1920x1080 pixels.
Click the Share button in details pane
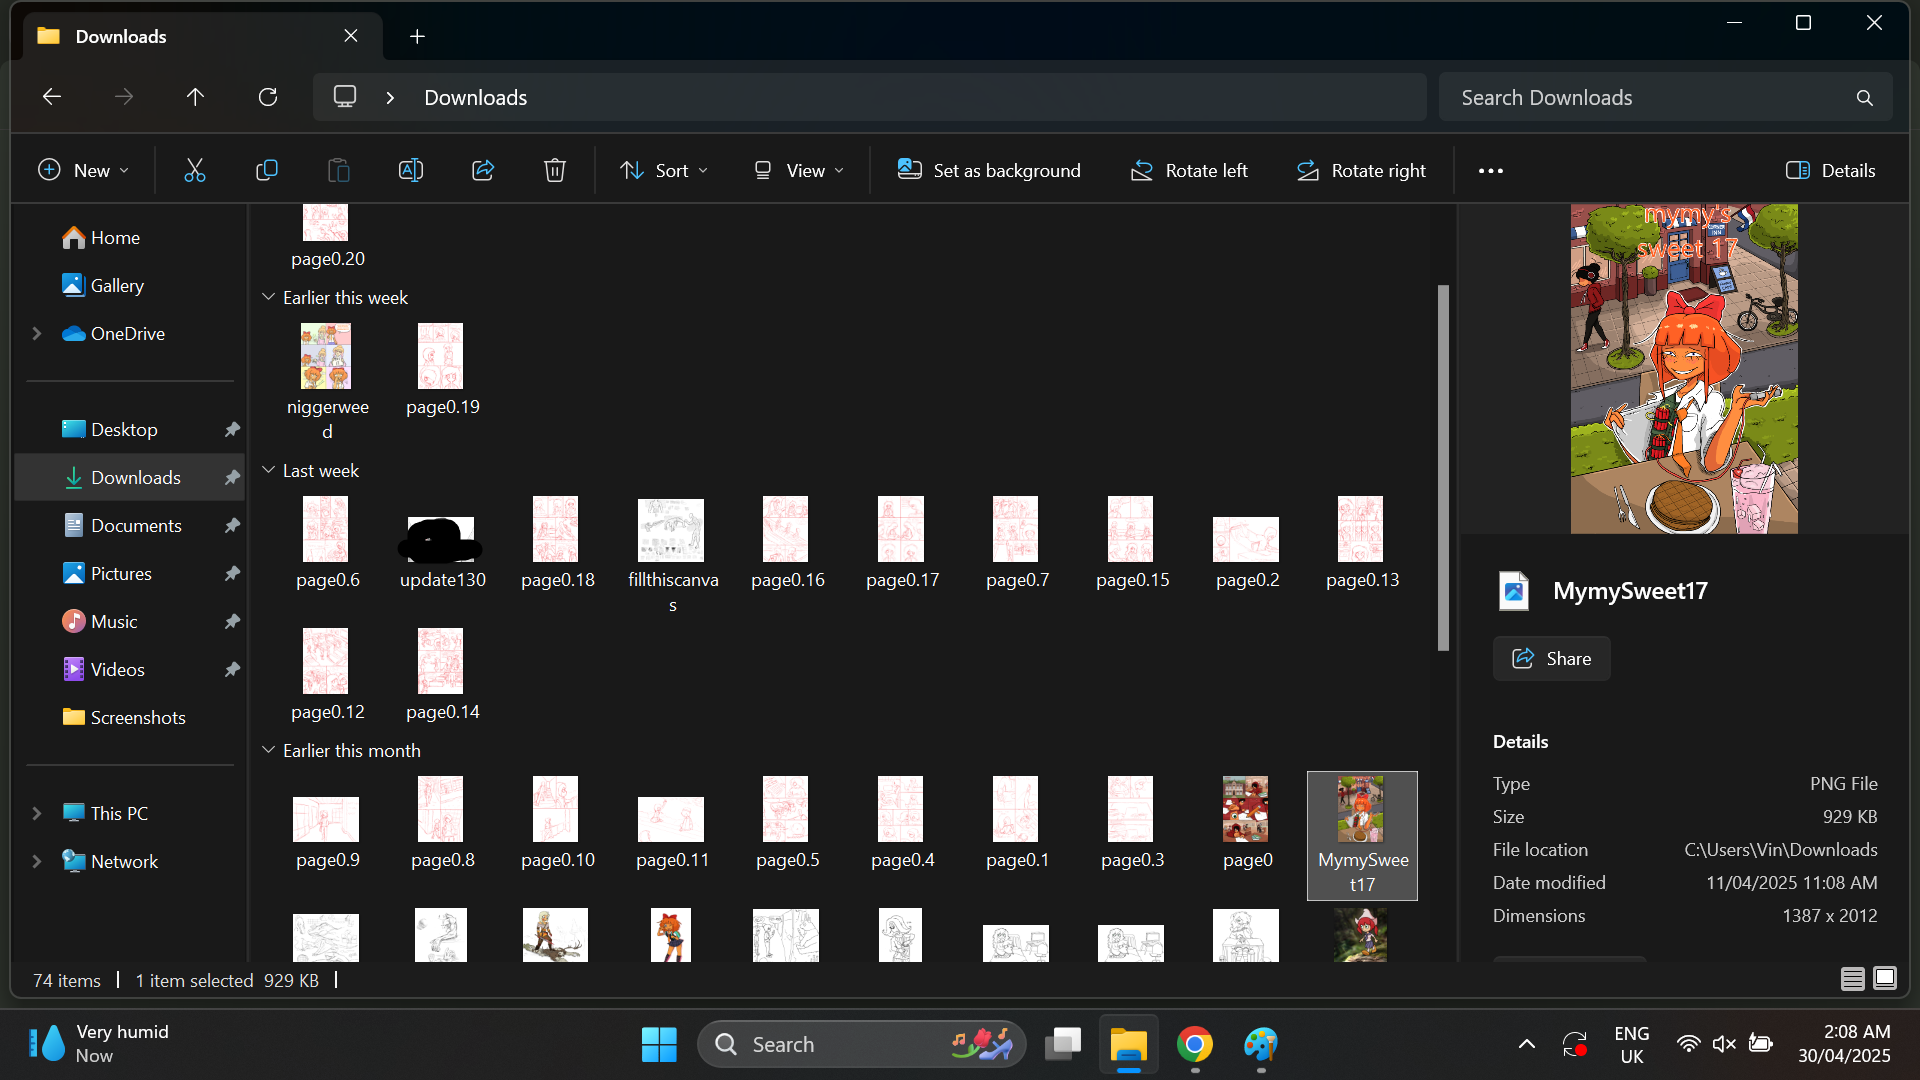1551,659
